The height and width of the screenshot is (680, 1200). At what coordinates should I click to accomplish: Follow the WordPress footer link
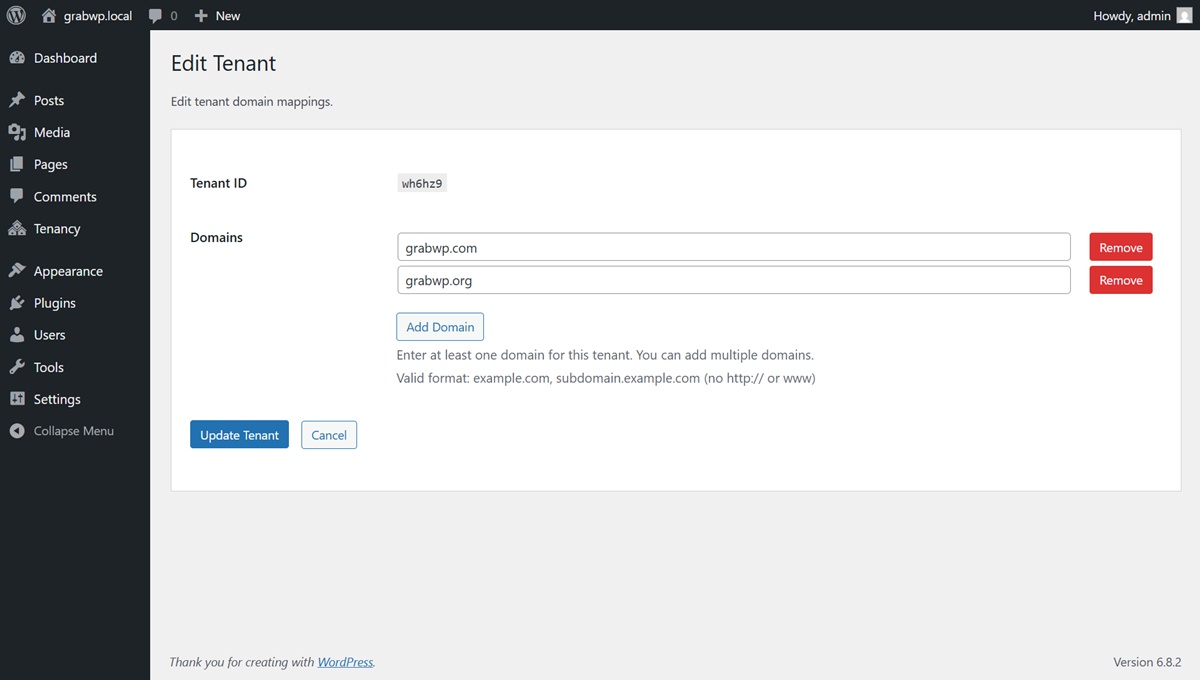coord(345,662)
